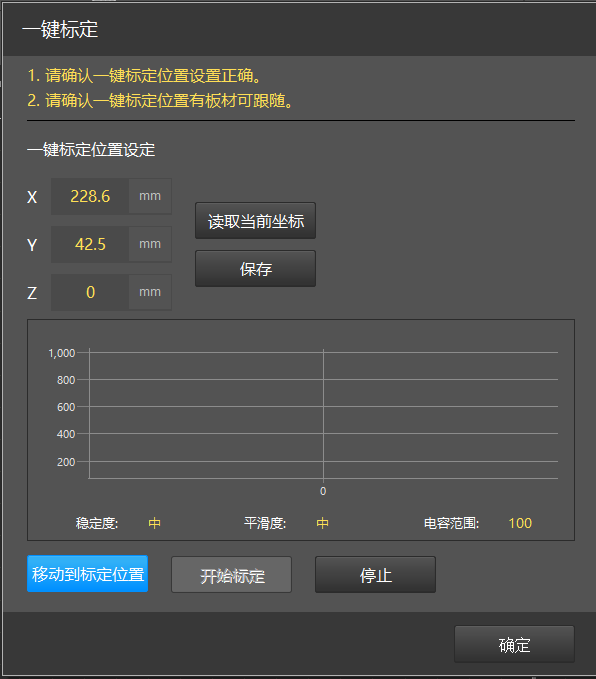Select the X coordinate field 228.6

point(90,196)
